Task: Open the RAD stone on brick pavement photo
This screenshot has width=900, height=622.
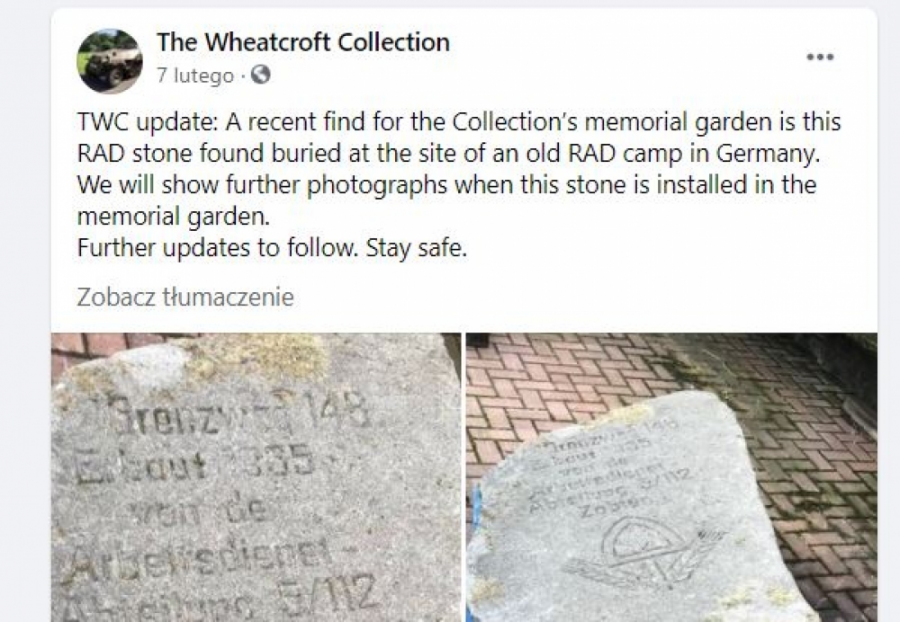Action: point(672,477)
